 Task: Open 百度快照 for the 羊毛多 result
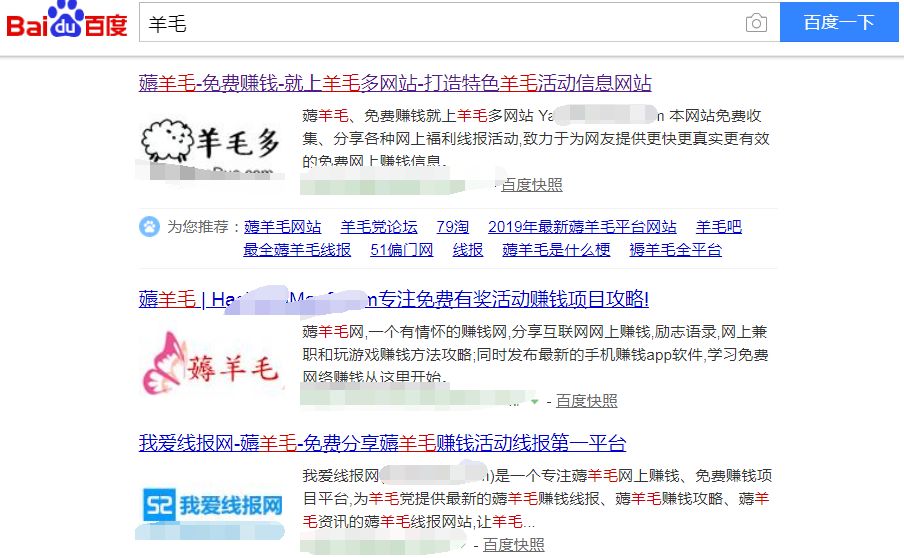click(532, 185)
